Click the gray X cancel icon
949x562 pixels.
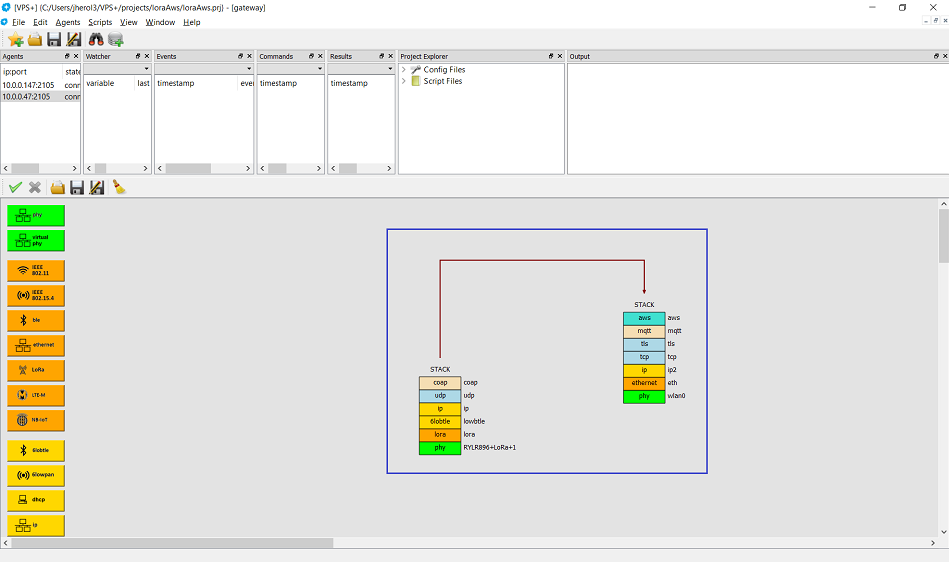click(35, 187)
